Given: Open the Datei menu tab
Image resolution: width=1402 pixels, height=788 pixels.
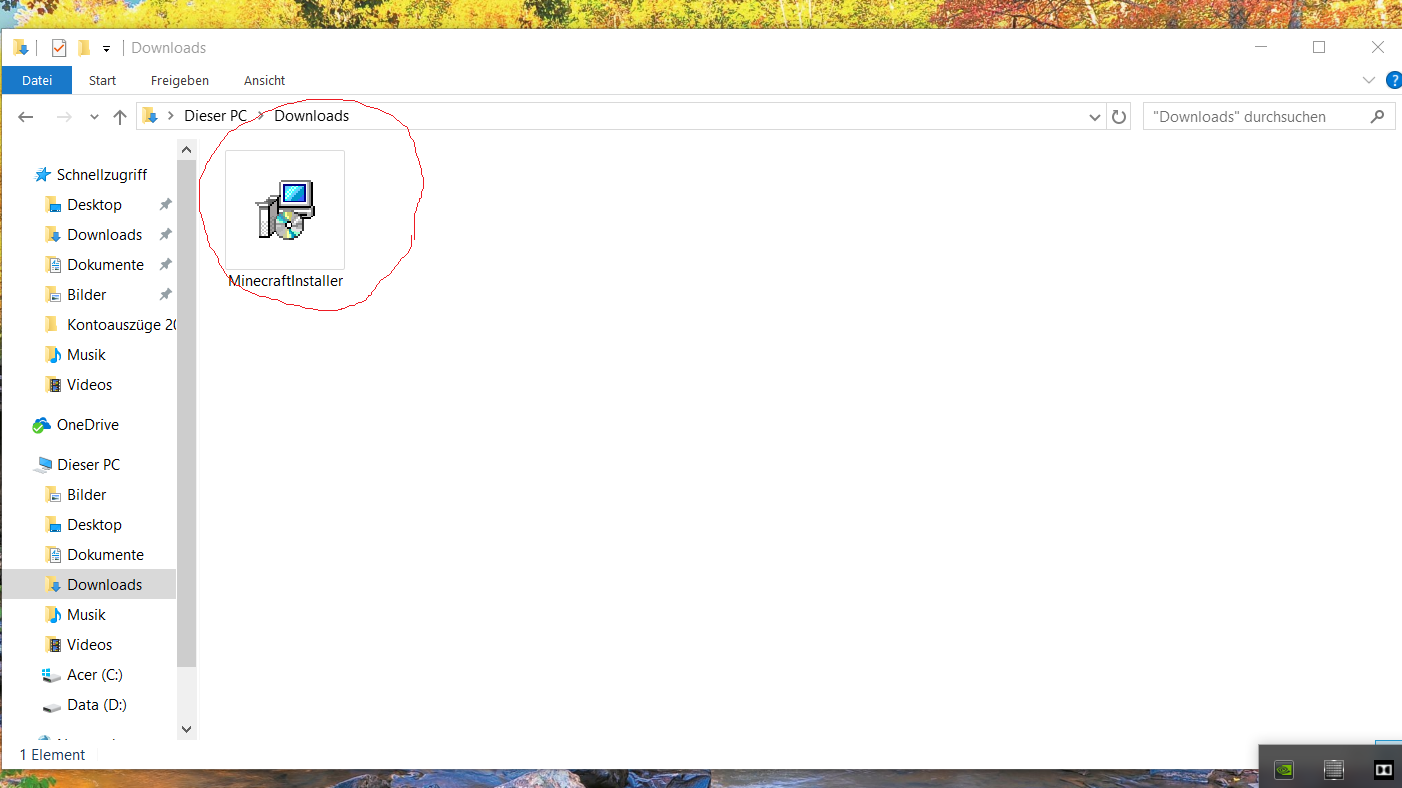Looking at the screenshot, I should click(37, 80).
